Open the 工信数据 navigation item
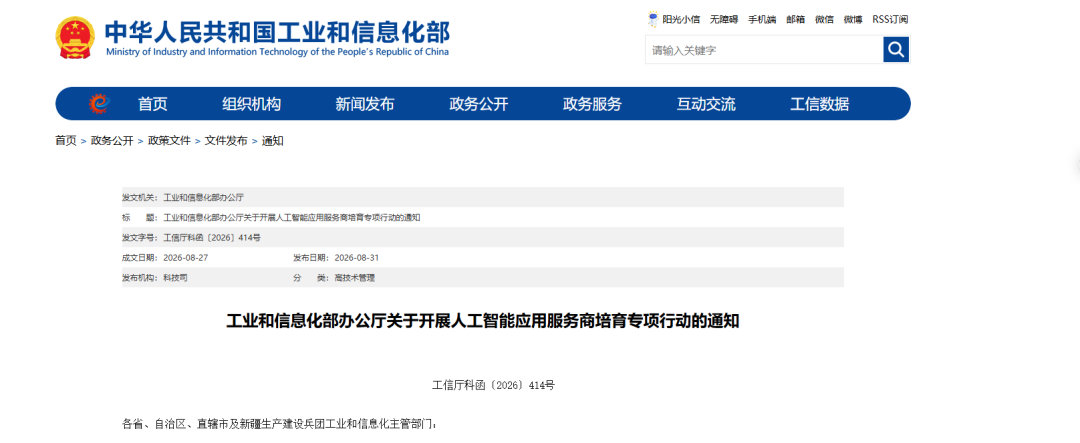1080x443 pixels. coord(820,104)
